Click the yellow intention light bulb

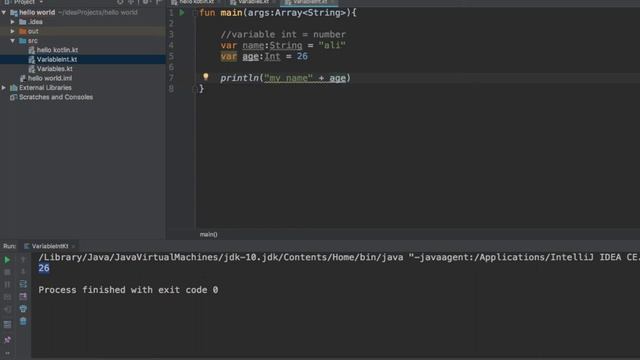(x=206, y=76)
